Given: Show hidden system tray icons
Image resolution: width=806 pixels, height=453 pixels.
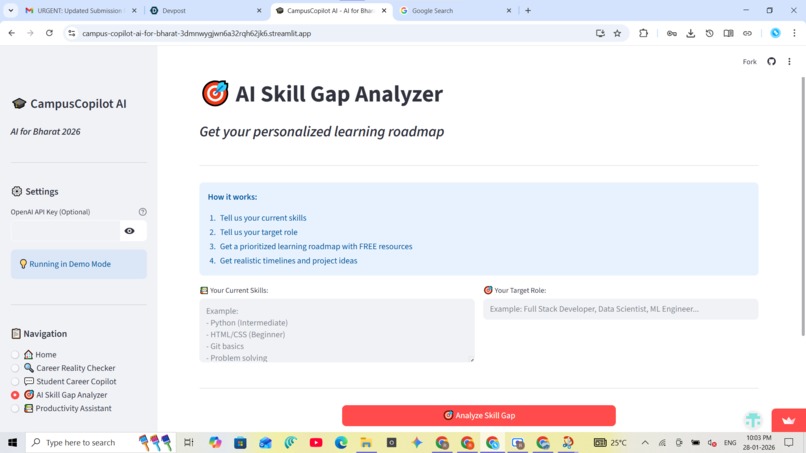Looking at the screenshot, I should (645, 442).
